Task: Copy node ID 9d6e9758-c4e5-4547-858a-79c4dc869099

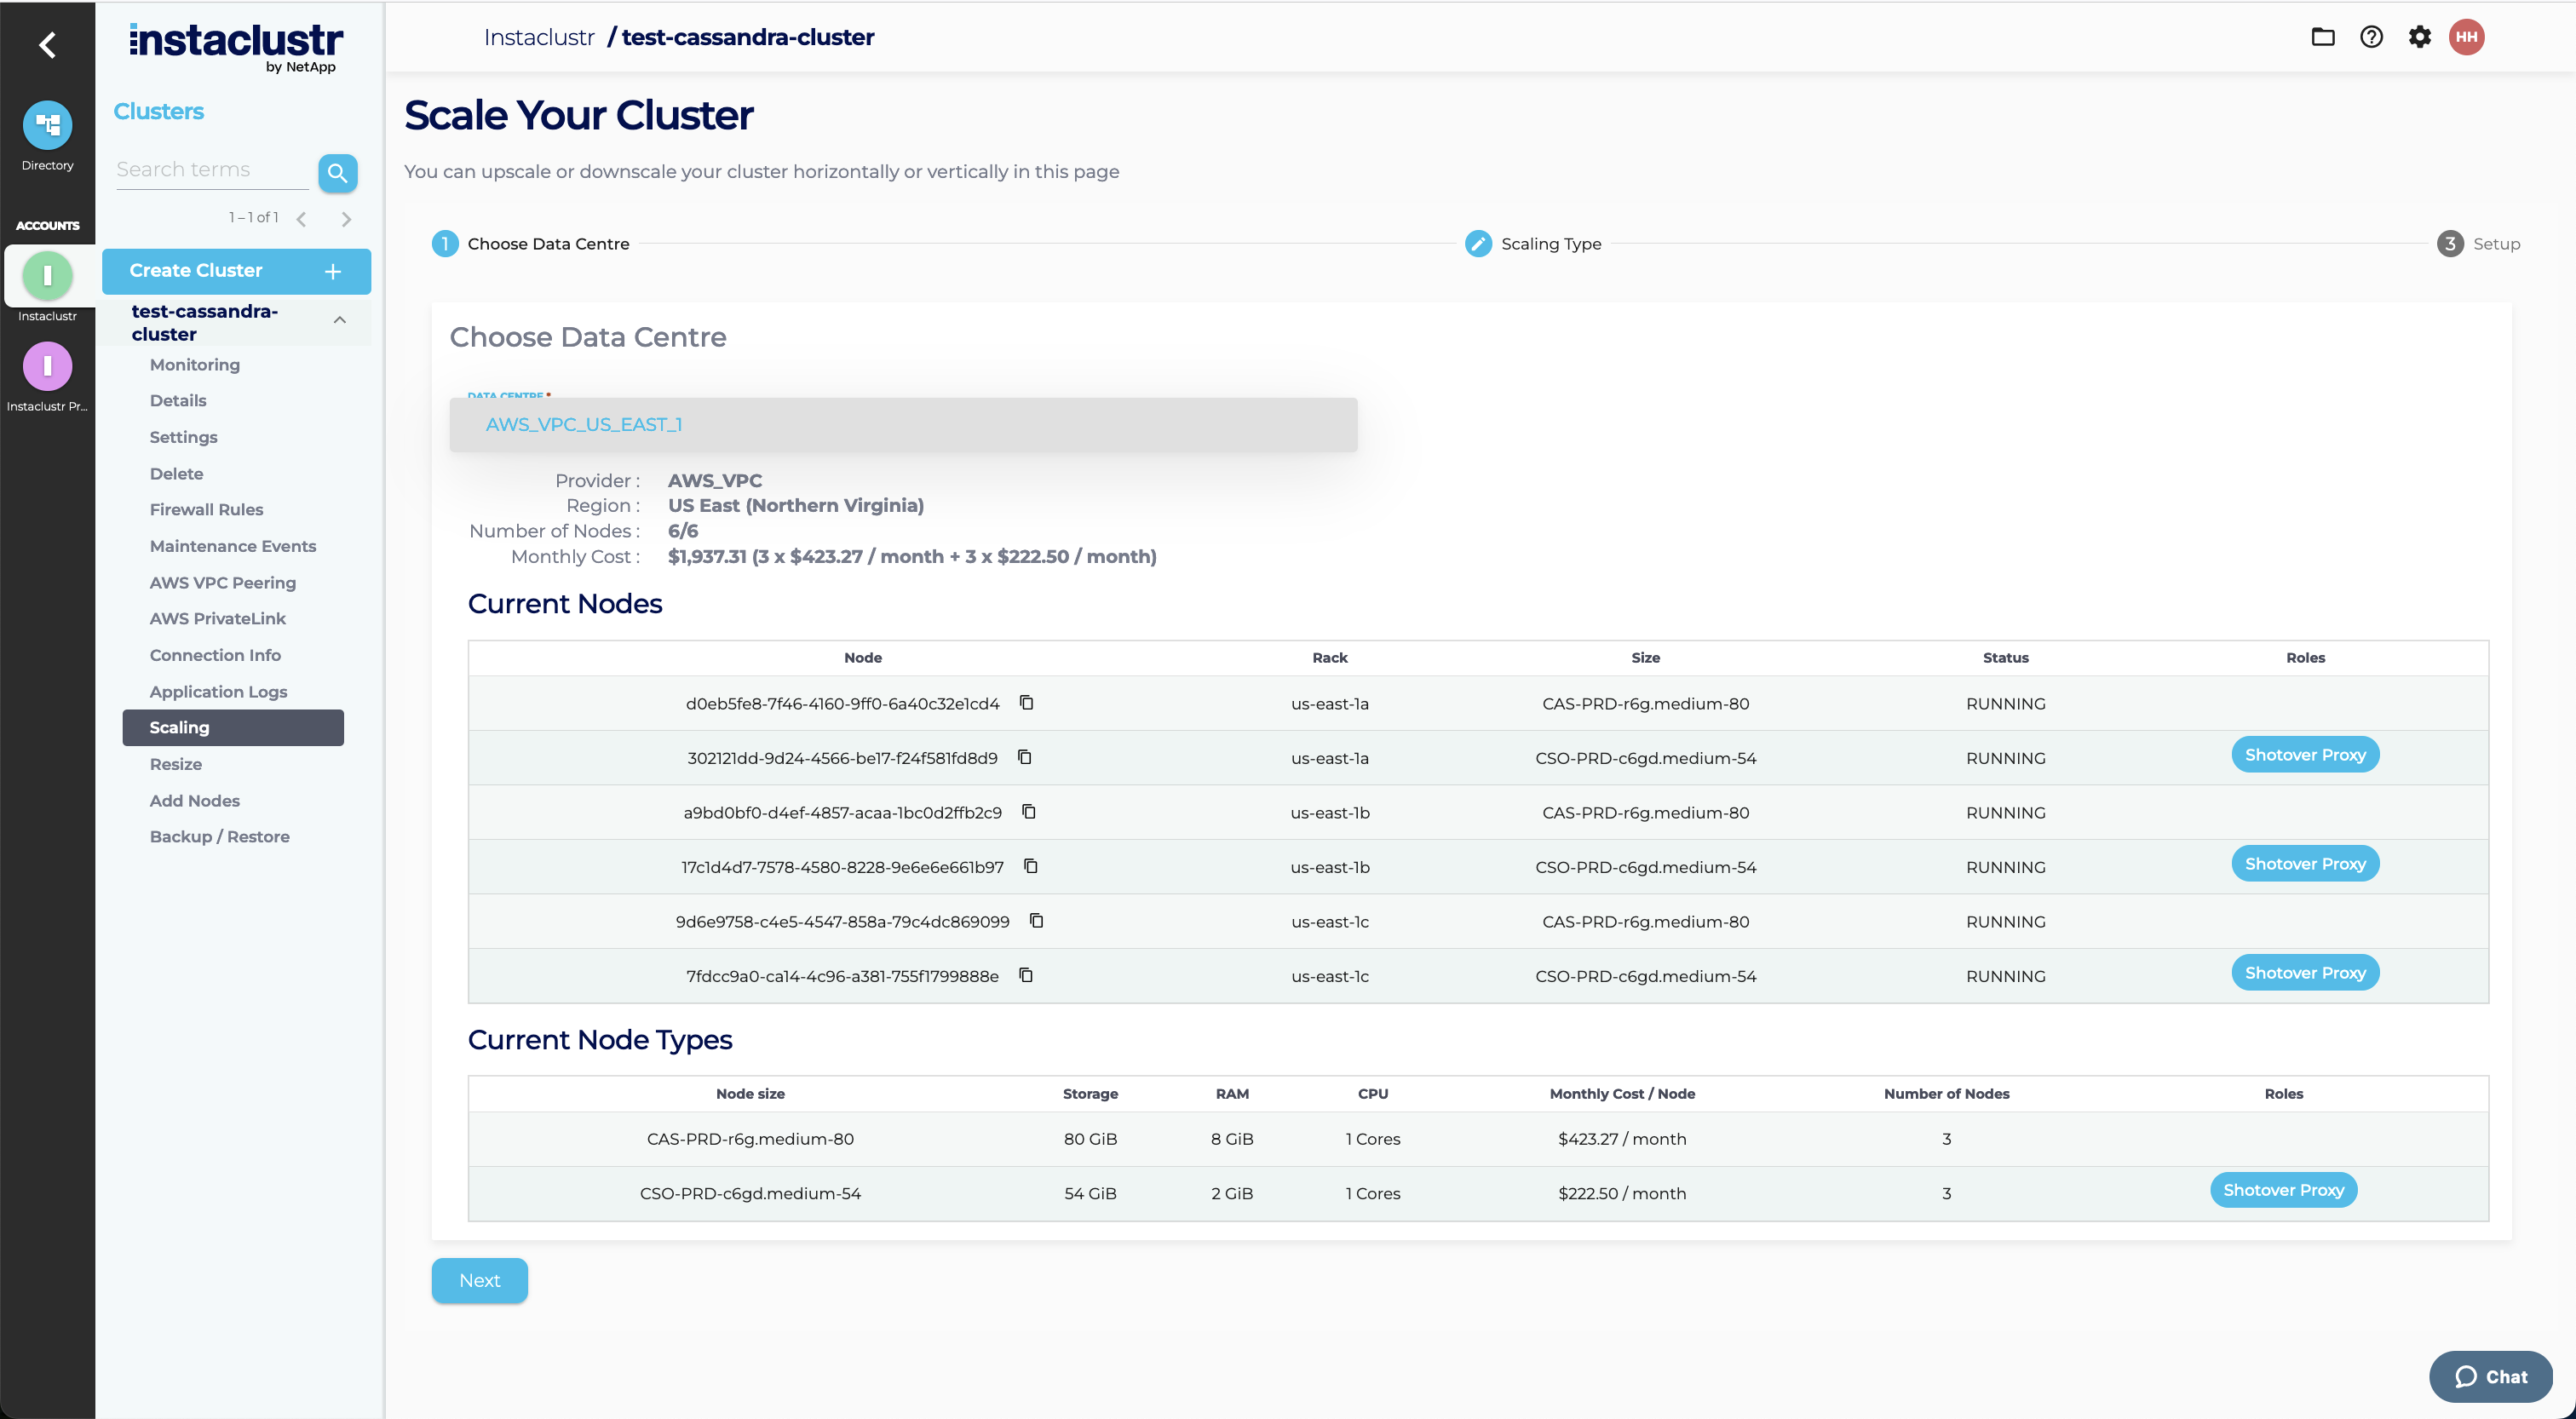Action: [x=1036, y=920]
